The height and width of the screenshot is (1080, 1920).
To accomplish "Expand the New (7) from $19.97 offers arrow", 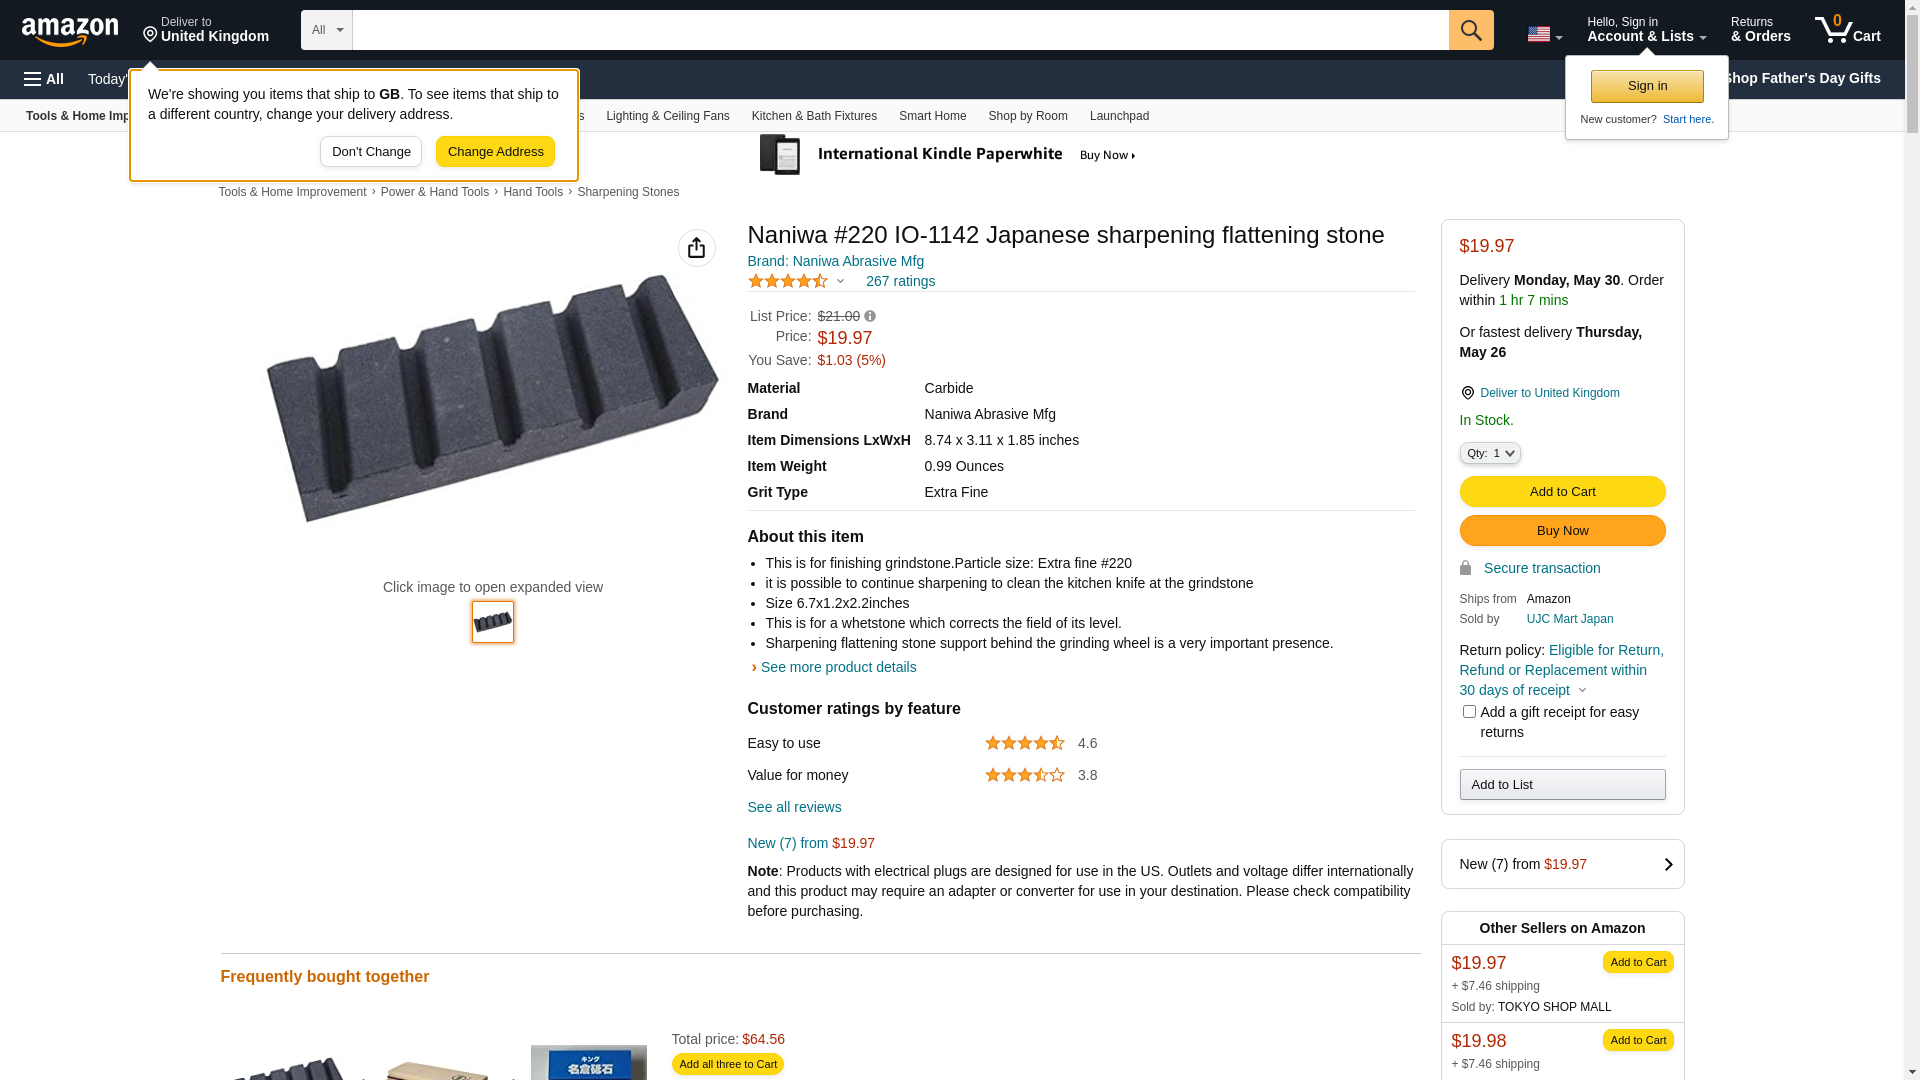I will 1668,865.
